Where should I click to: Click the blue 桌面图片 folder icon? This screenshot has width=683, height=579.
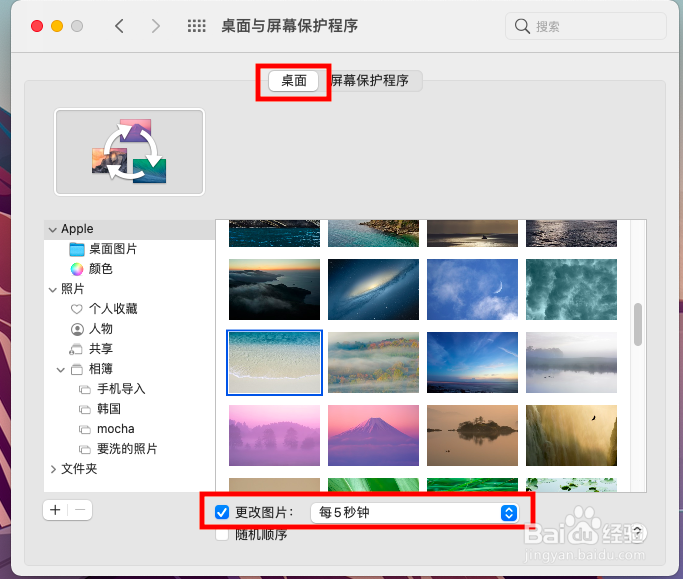[x=77, y=249]
